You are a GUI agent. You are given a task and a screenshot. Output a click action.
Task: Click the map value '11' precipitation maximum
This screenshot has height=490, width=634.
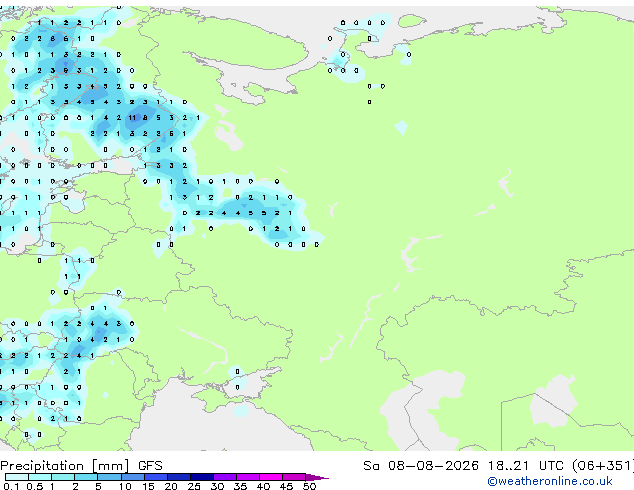(x=133, y=118)
